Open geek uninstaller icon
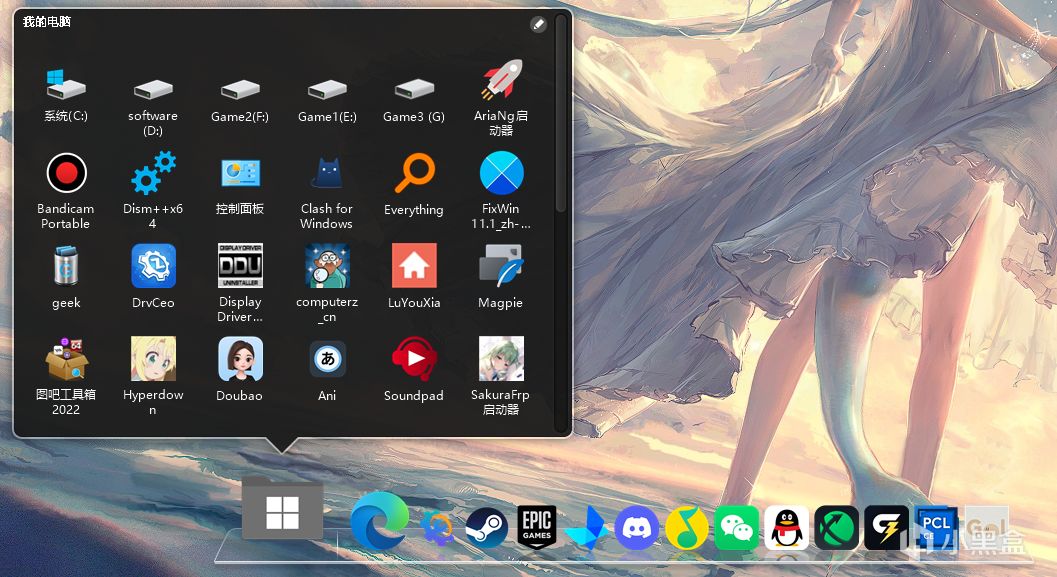1057x577 pixels. [x=66, y=266]
